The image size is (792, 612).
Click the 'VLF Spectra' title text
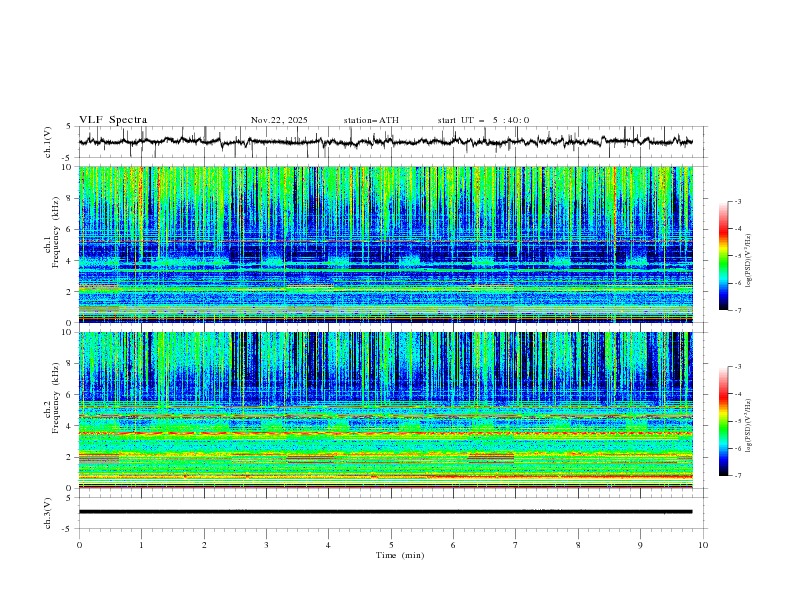pos(113,120)
